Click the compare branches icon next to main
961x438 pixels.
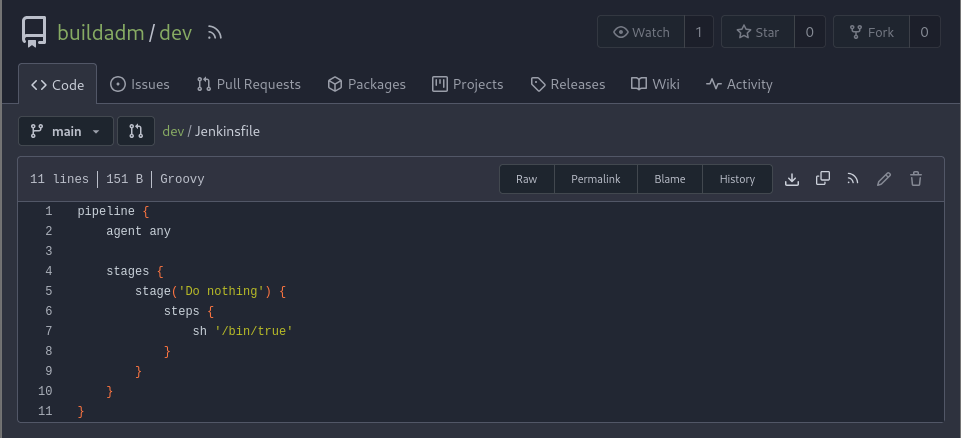tap(136, 131)
